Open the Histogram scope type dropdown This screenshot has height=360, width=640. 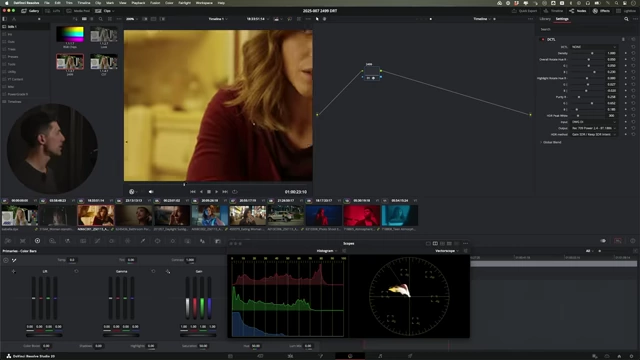click(327, 251)
